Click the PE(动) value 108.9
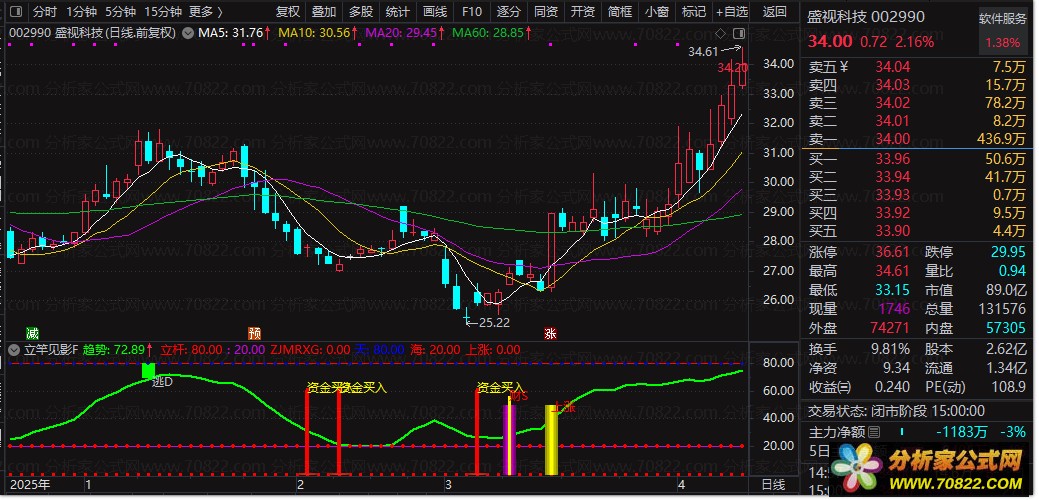The width and height of the screenshot is (1039, 500). [1008, 387]
